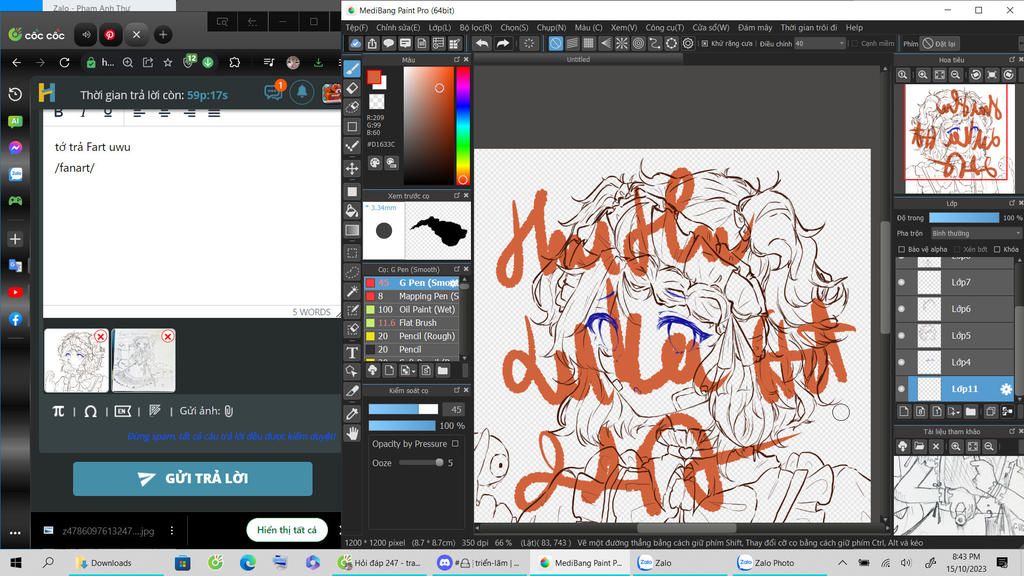Click GỬI TRẢ LỜI button
The height and width of the screenshot is (576, 1024).
[x=193, y=479]
